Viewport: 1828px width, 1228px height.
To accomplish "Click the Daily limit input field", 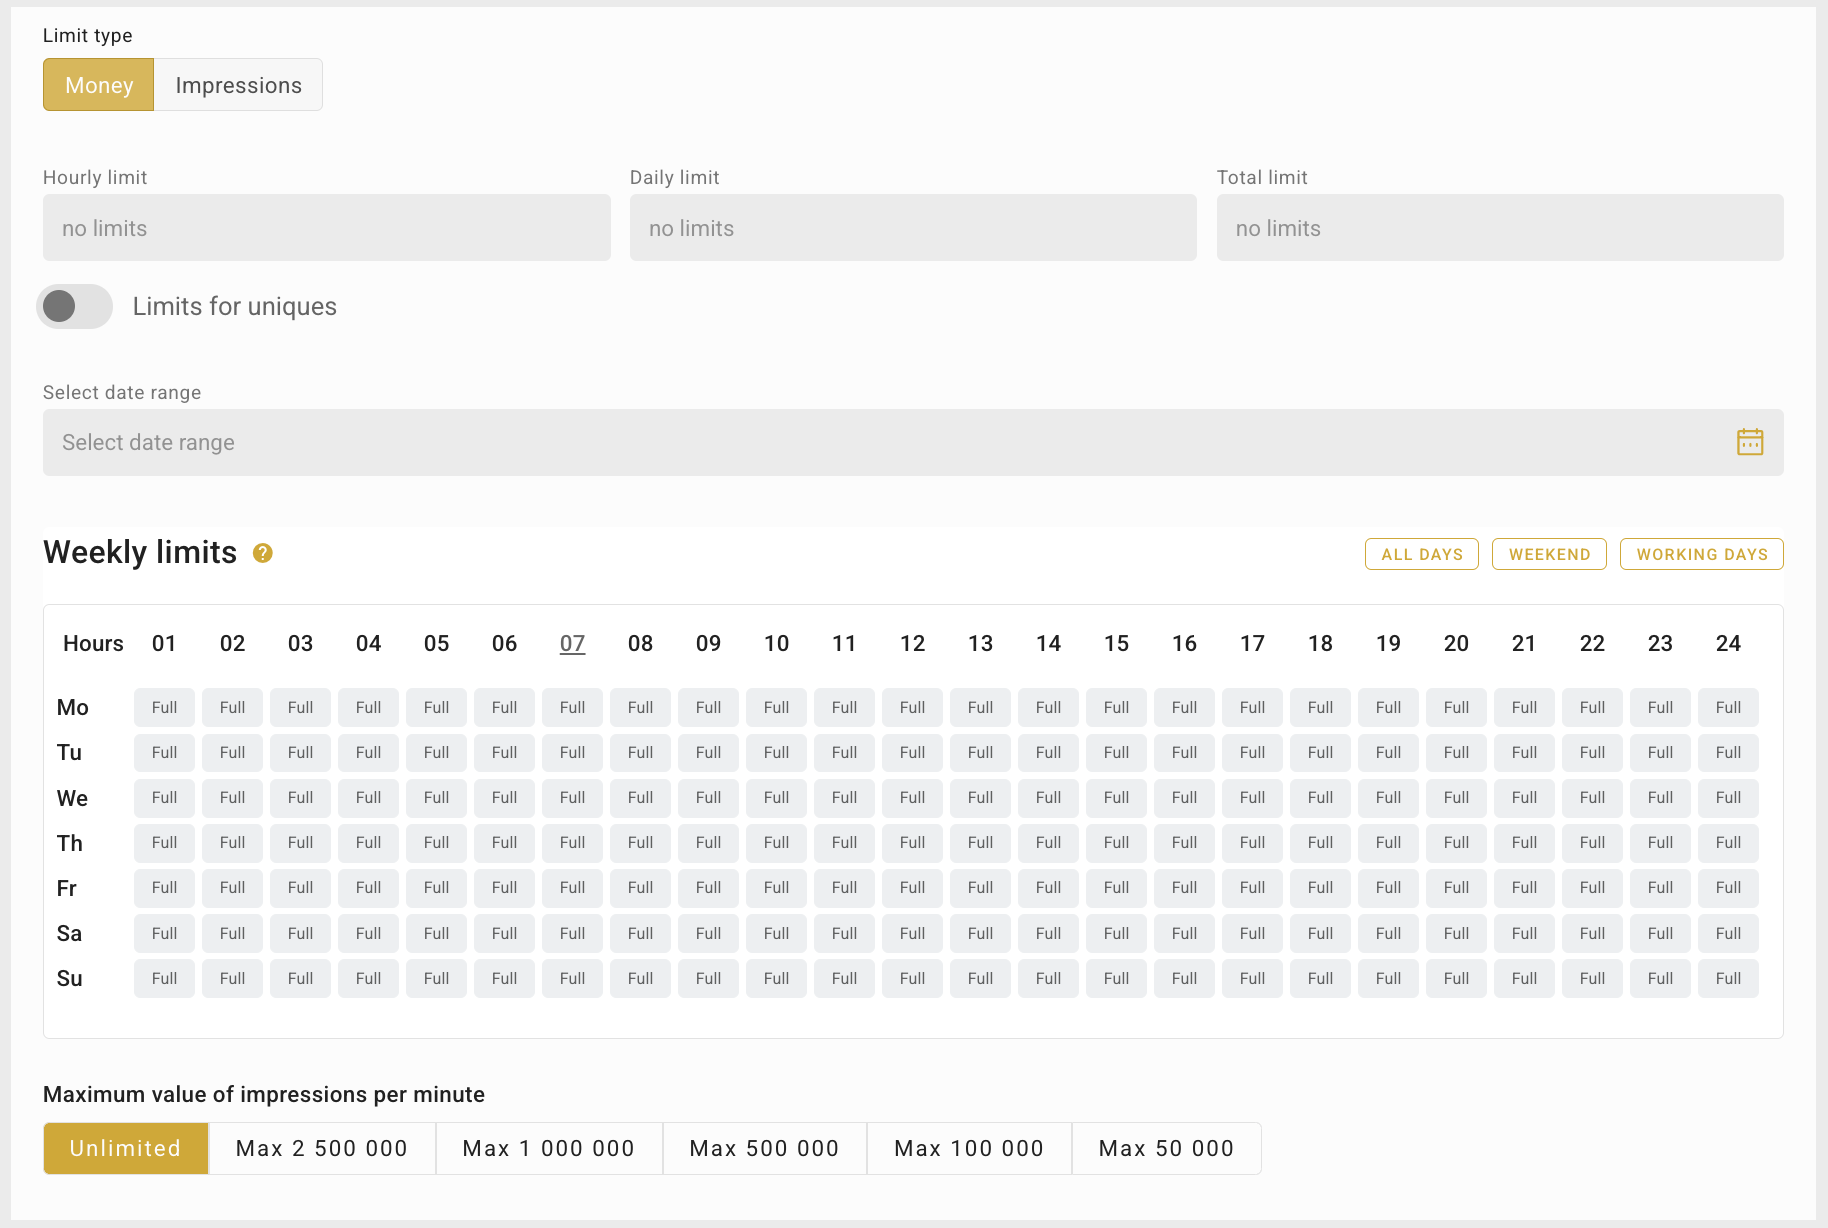I will 912,228.
